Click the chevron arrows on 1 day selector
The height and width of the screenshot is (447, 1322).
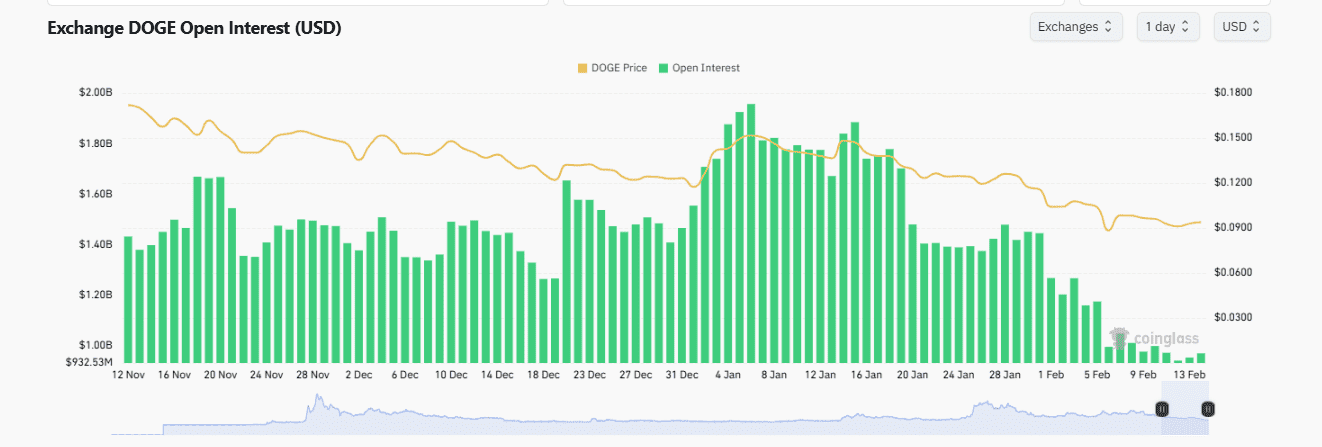point(1185,27)
